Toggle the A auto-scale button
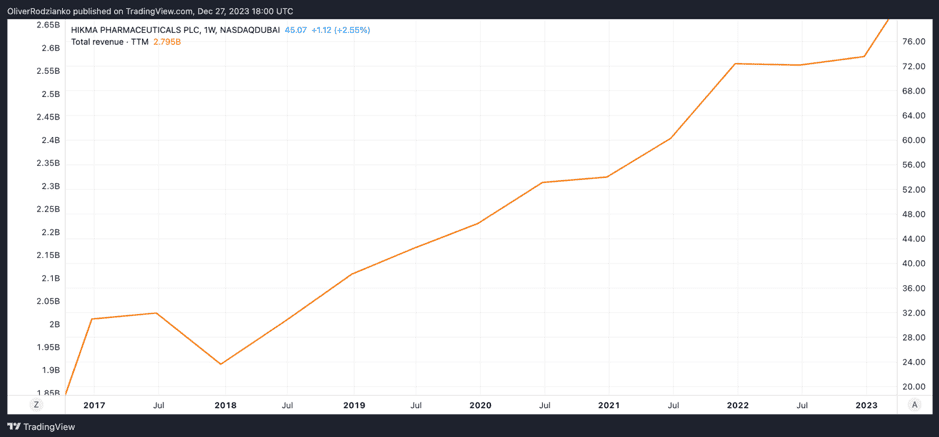Image resolution: width=939 pixels, height=437 pixels. coord(914,405)
